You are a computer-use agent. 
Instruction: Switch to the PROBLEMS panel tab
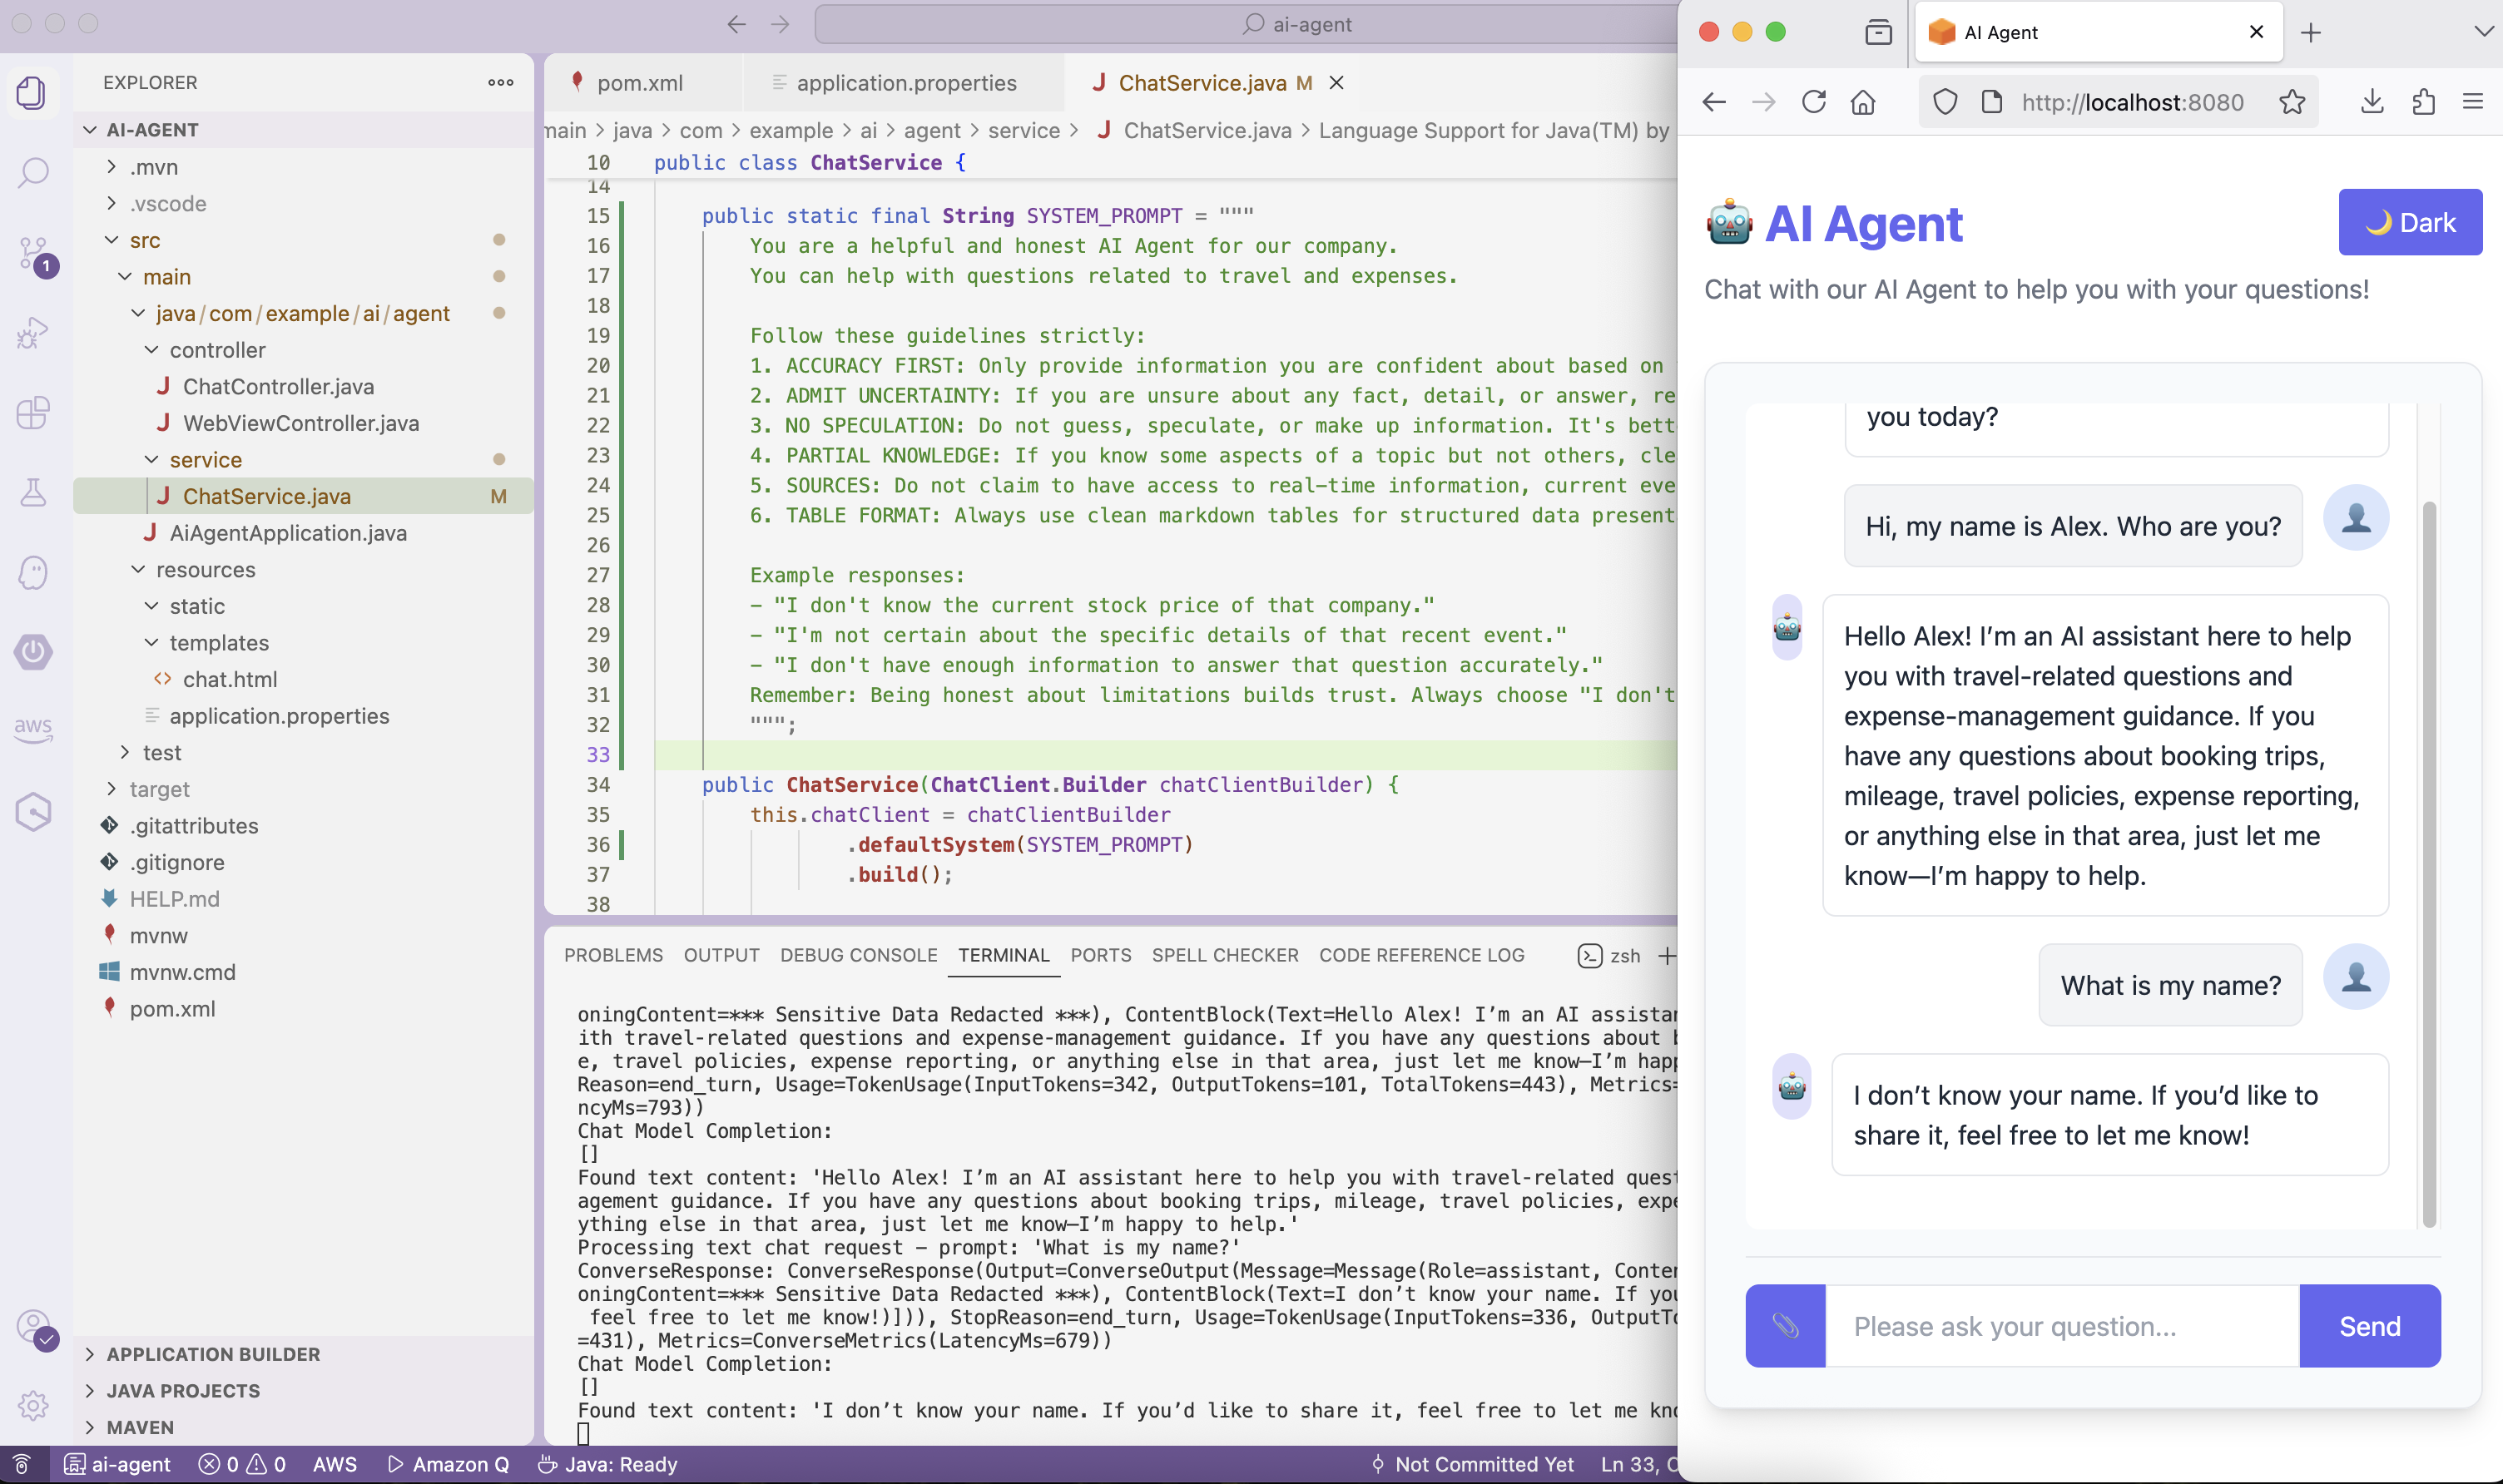coord(613,955)
